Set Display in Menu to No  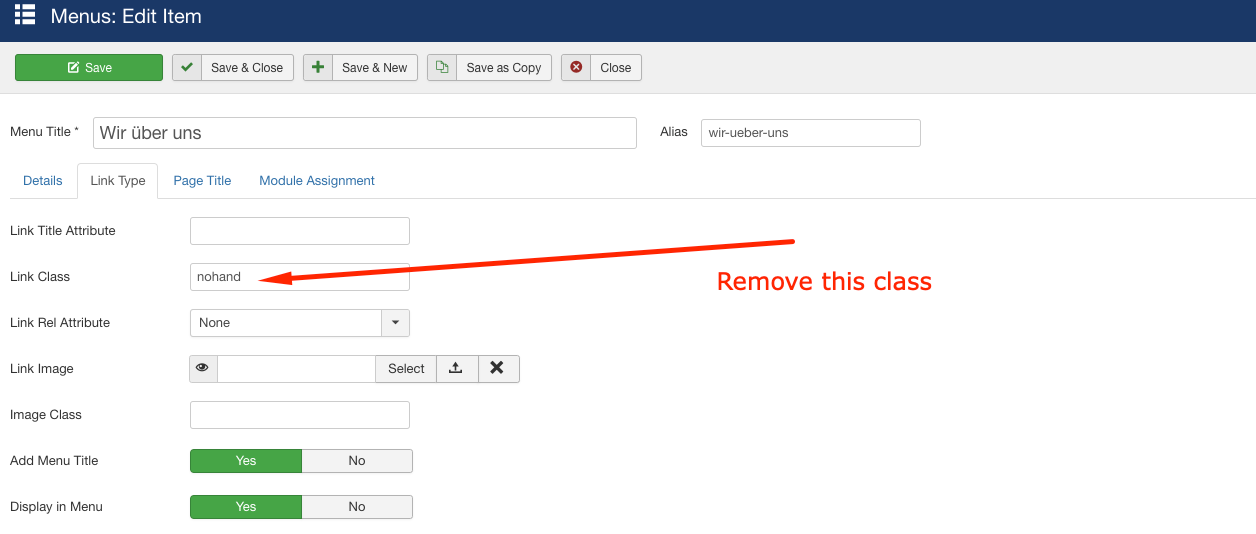click(x=356, y=507)
